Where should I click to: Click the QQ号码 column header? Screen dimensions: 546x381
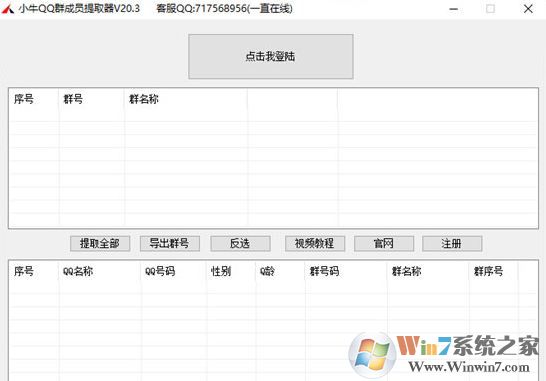(174, 271)
